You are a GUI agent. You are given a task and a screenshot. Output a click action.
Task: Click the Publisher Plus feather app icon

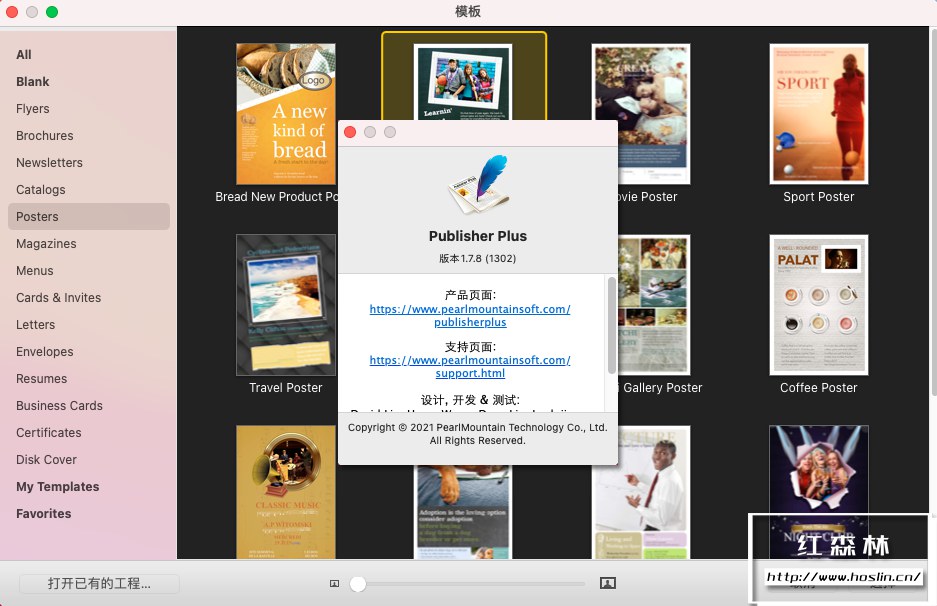click(478, 184)
